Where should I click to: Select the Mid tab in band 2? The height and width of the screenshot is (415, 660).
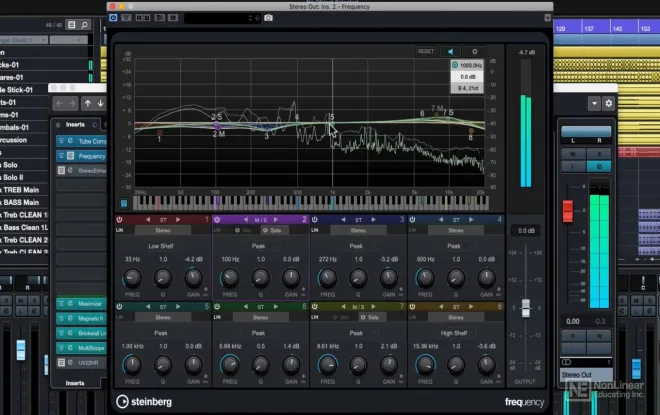coord(244,230)
